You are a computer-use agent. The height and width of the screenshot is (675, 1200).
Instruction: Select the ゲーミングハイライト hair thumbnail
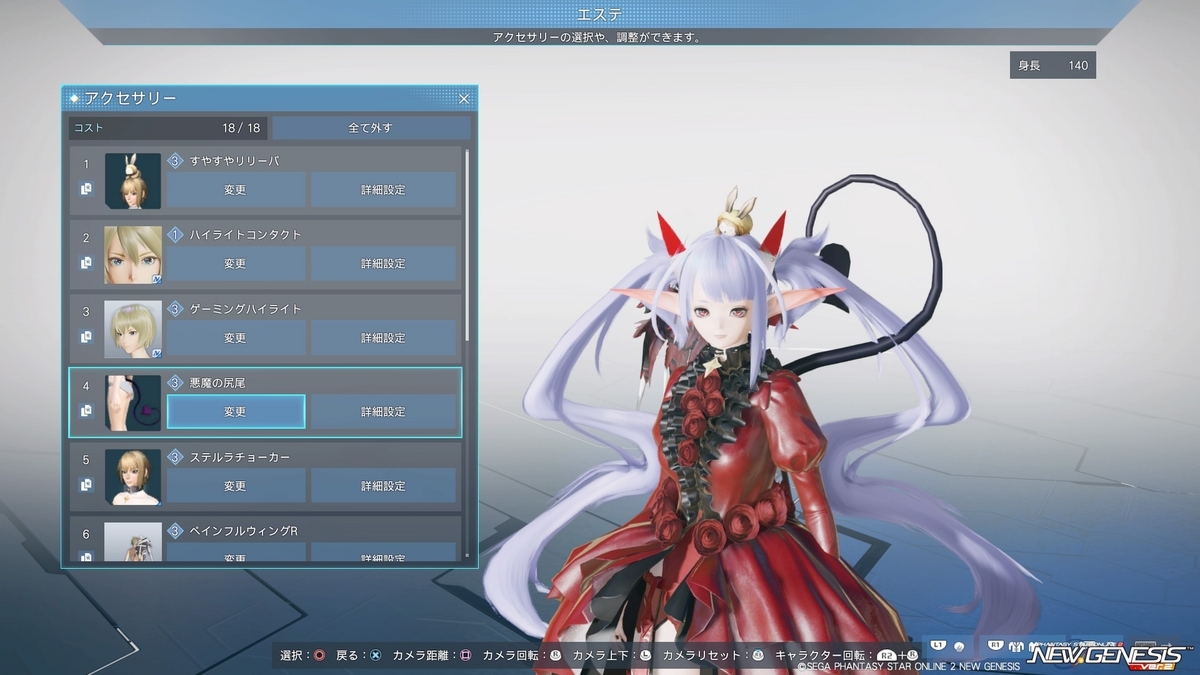133,329
